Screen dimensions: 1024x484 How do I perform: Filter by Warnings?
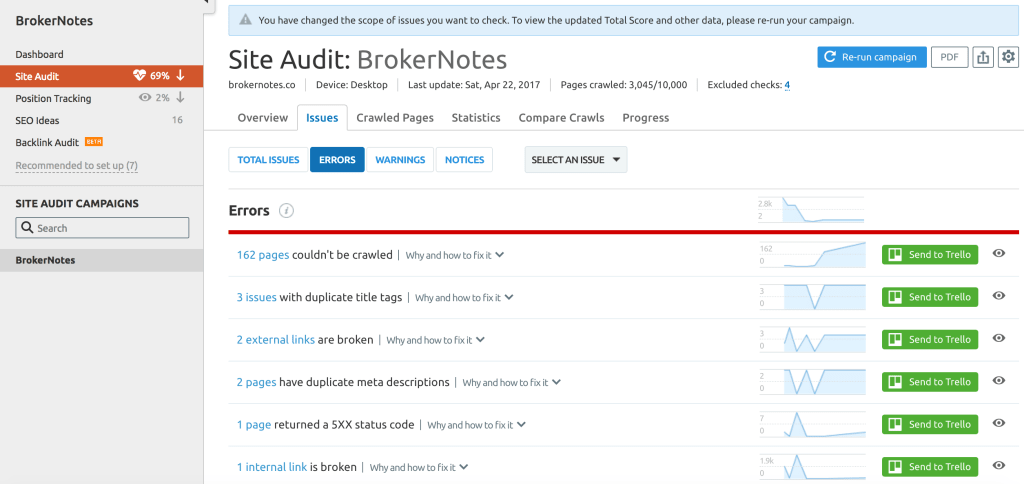400,159
